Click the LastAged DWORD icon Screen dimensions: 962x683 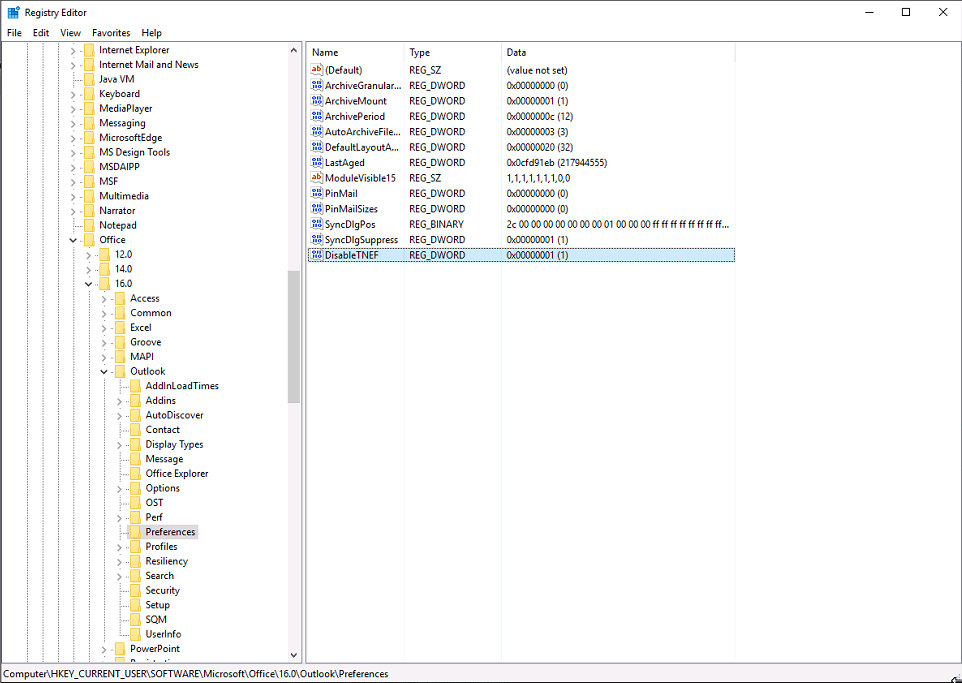(x=317, y=163)
